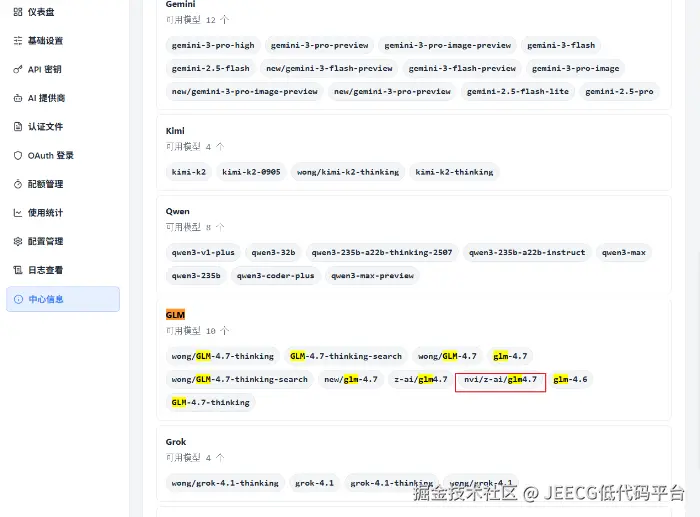Click the basic settings sliders icon
Viewport: 700px width, 517px height.
click(x=18, y=41)
